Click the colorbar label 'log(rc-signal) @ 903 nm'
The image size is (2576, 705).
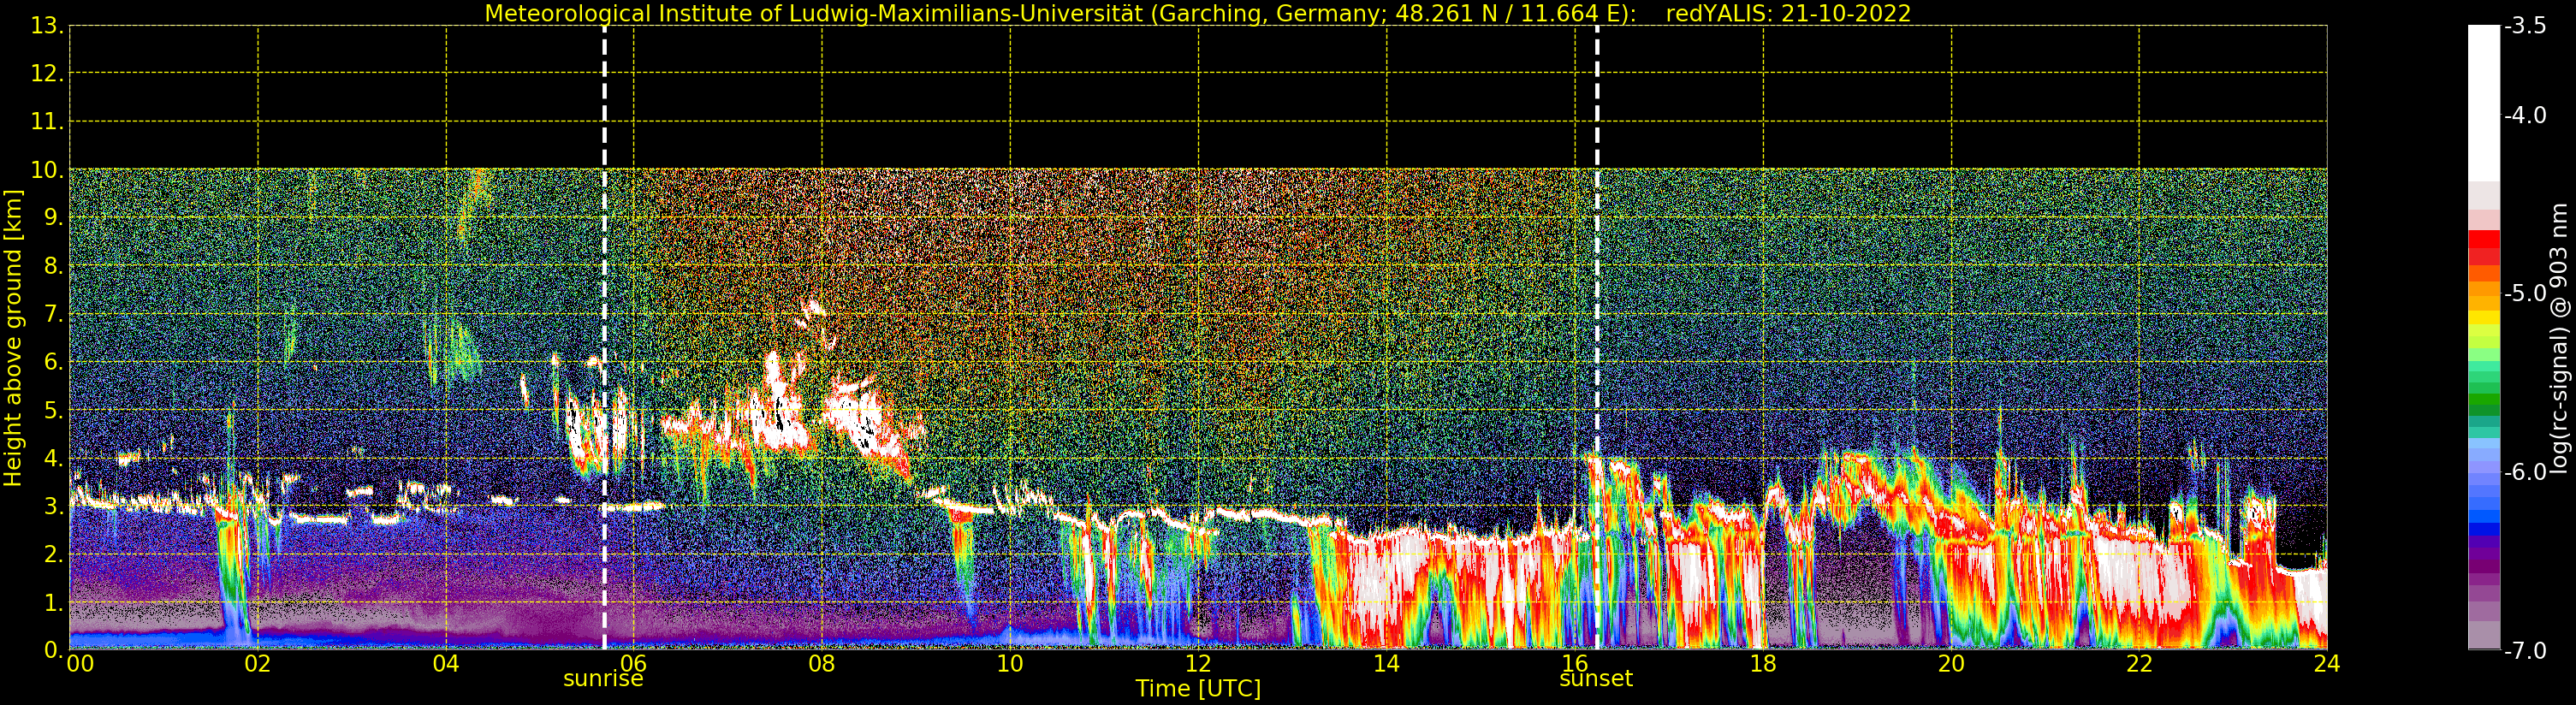pos(2559,338)
